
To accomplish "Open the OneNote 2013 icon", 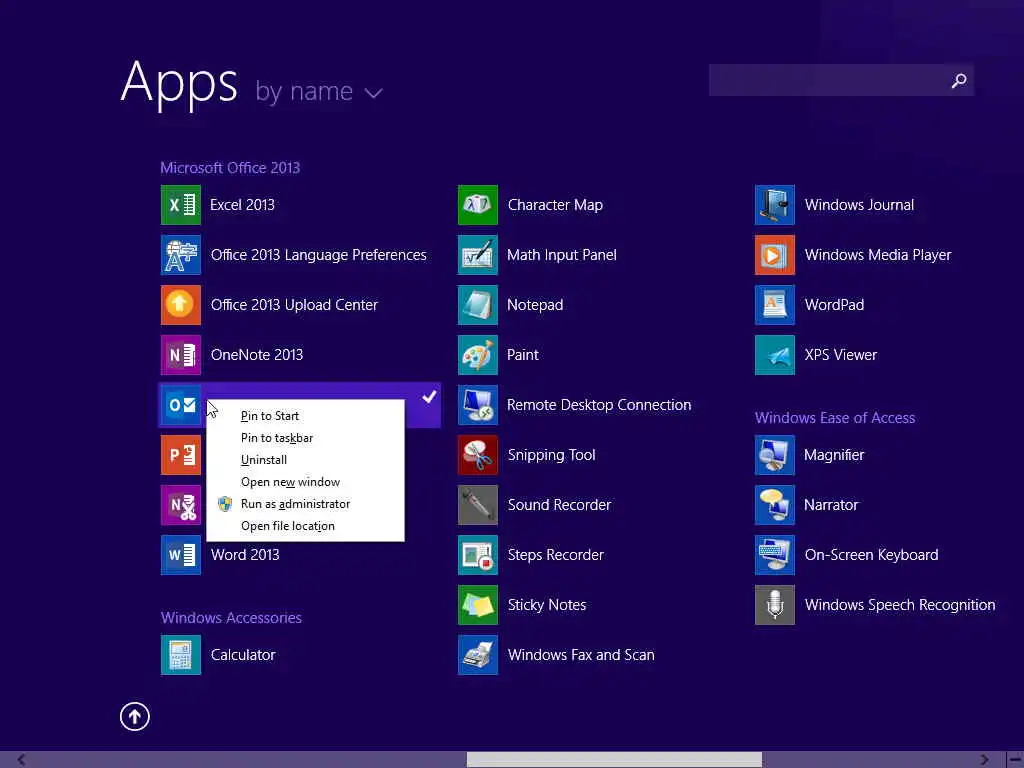I will coord(181,355).
